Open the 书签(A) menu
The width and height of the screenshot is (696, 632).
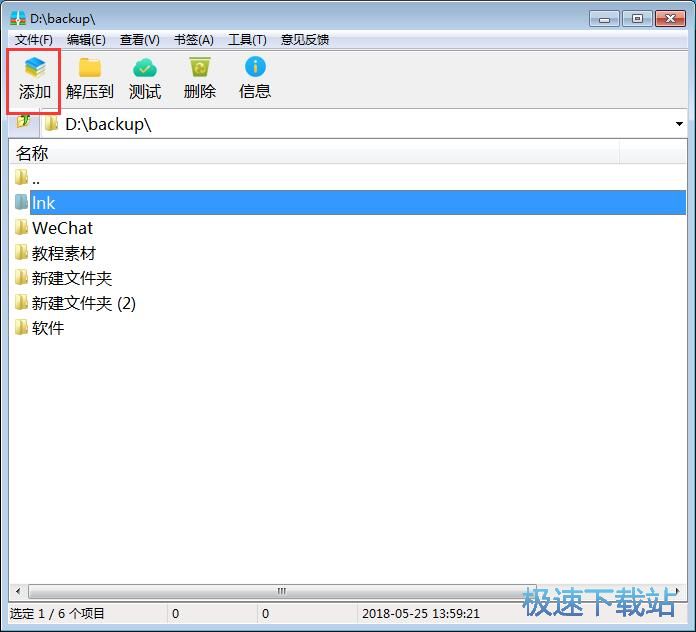pyautogui.click(x=194, y=40)
